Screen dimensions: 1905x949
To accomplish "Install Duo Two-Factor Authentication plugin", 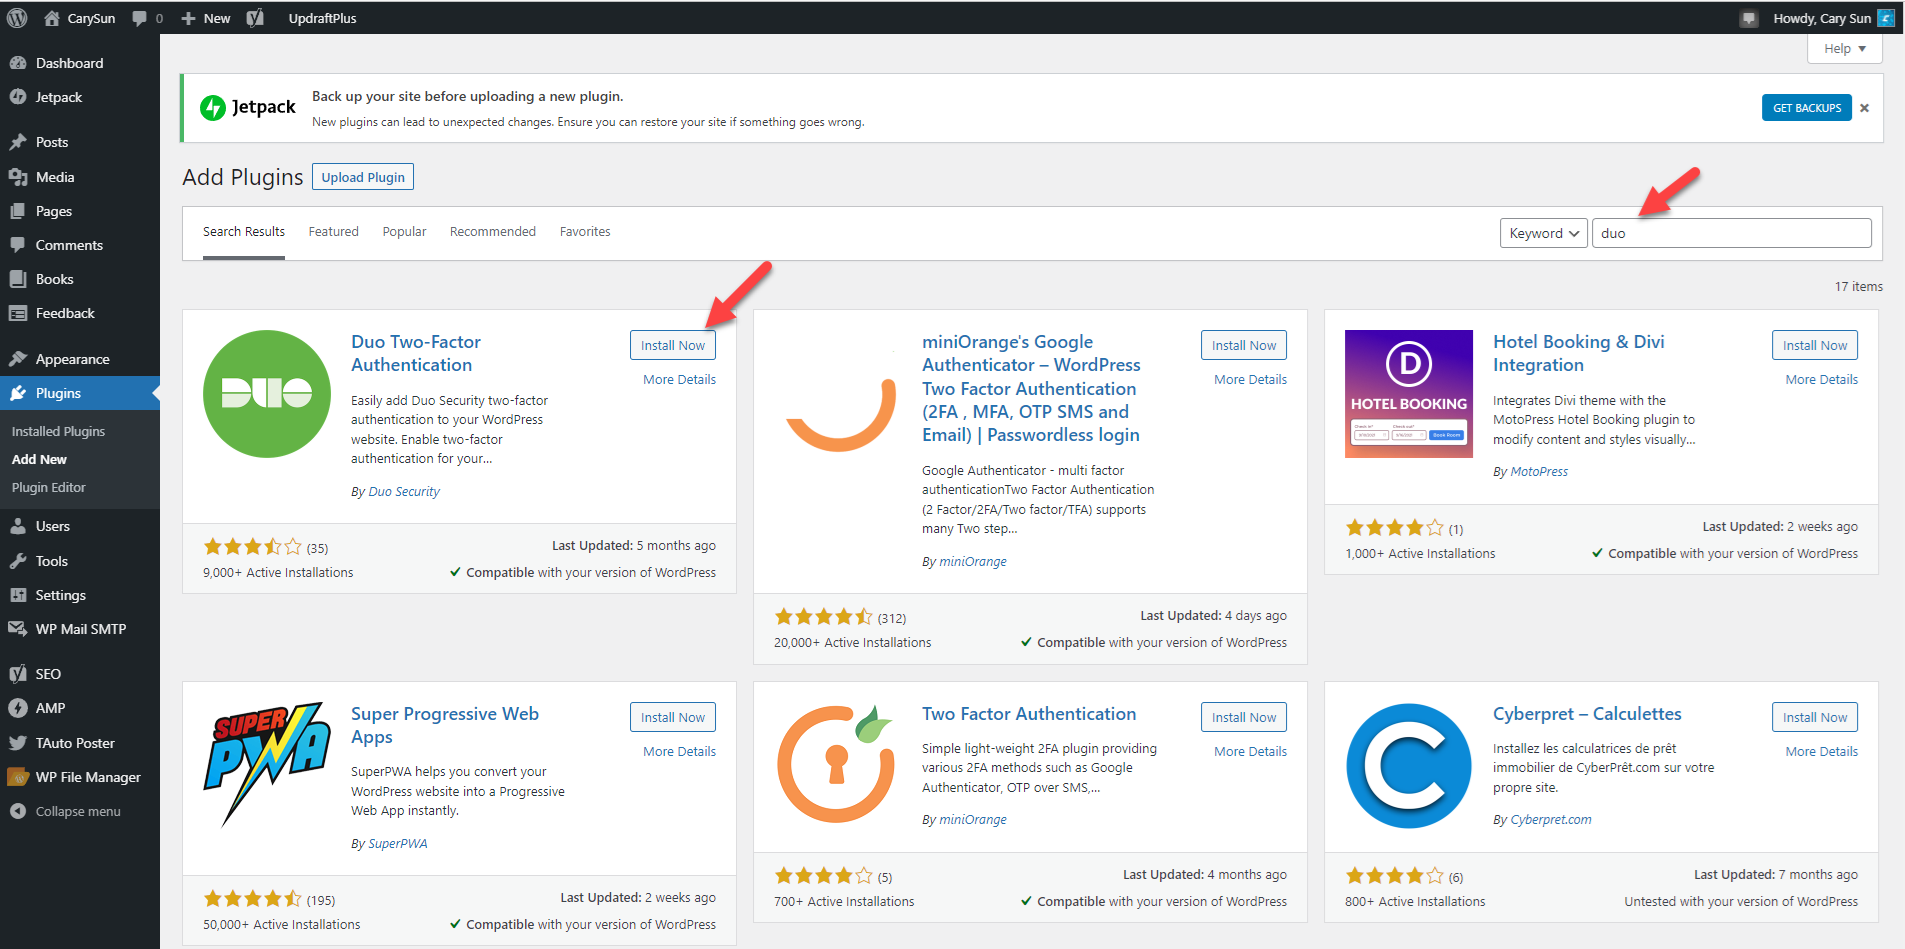I will (673, 345).
